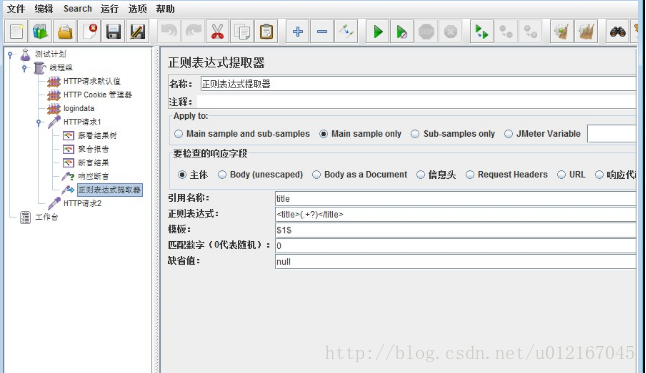This screenshot has height=373, width=646.
Task: Click the Open file folder icon
Action: click(x=65, y=31)
